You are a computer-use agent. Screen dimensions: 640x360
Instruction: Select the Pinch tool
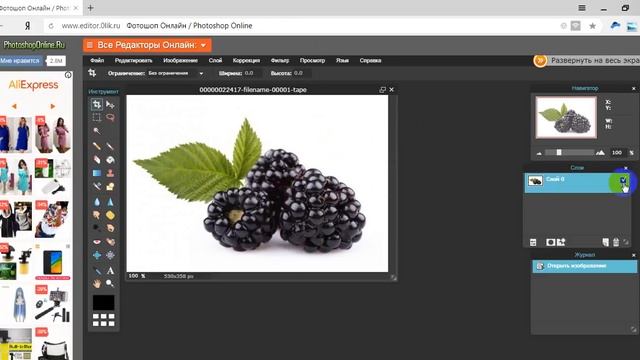pos(110,256)
